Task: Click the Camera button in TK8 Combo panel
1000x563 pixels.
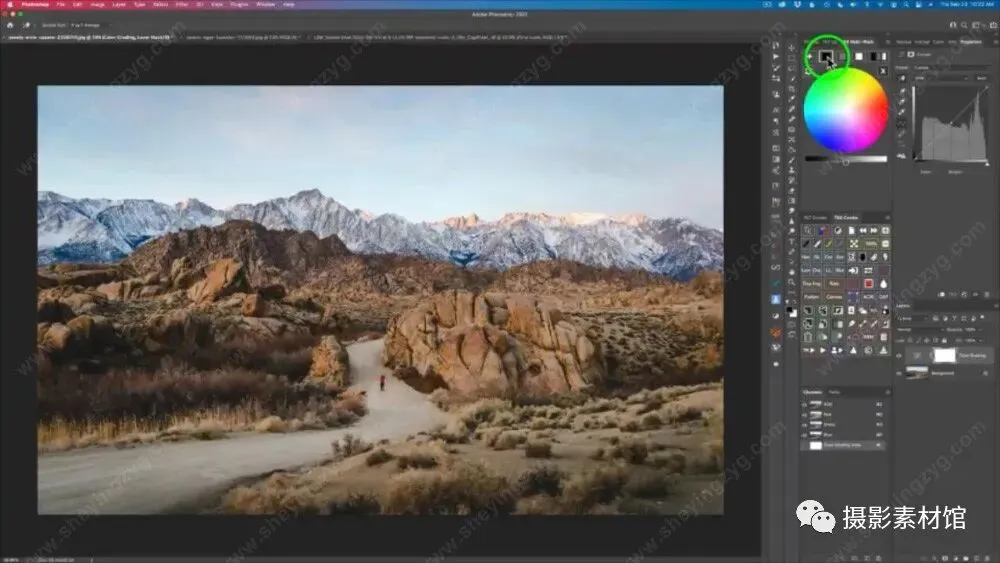Action: pyautogui.click(x=834, y=297)
